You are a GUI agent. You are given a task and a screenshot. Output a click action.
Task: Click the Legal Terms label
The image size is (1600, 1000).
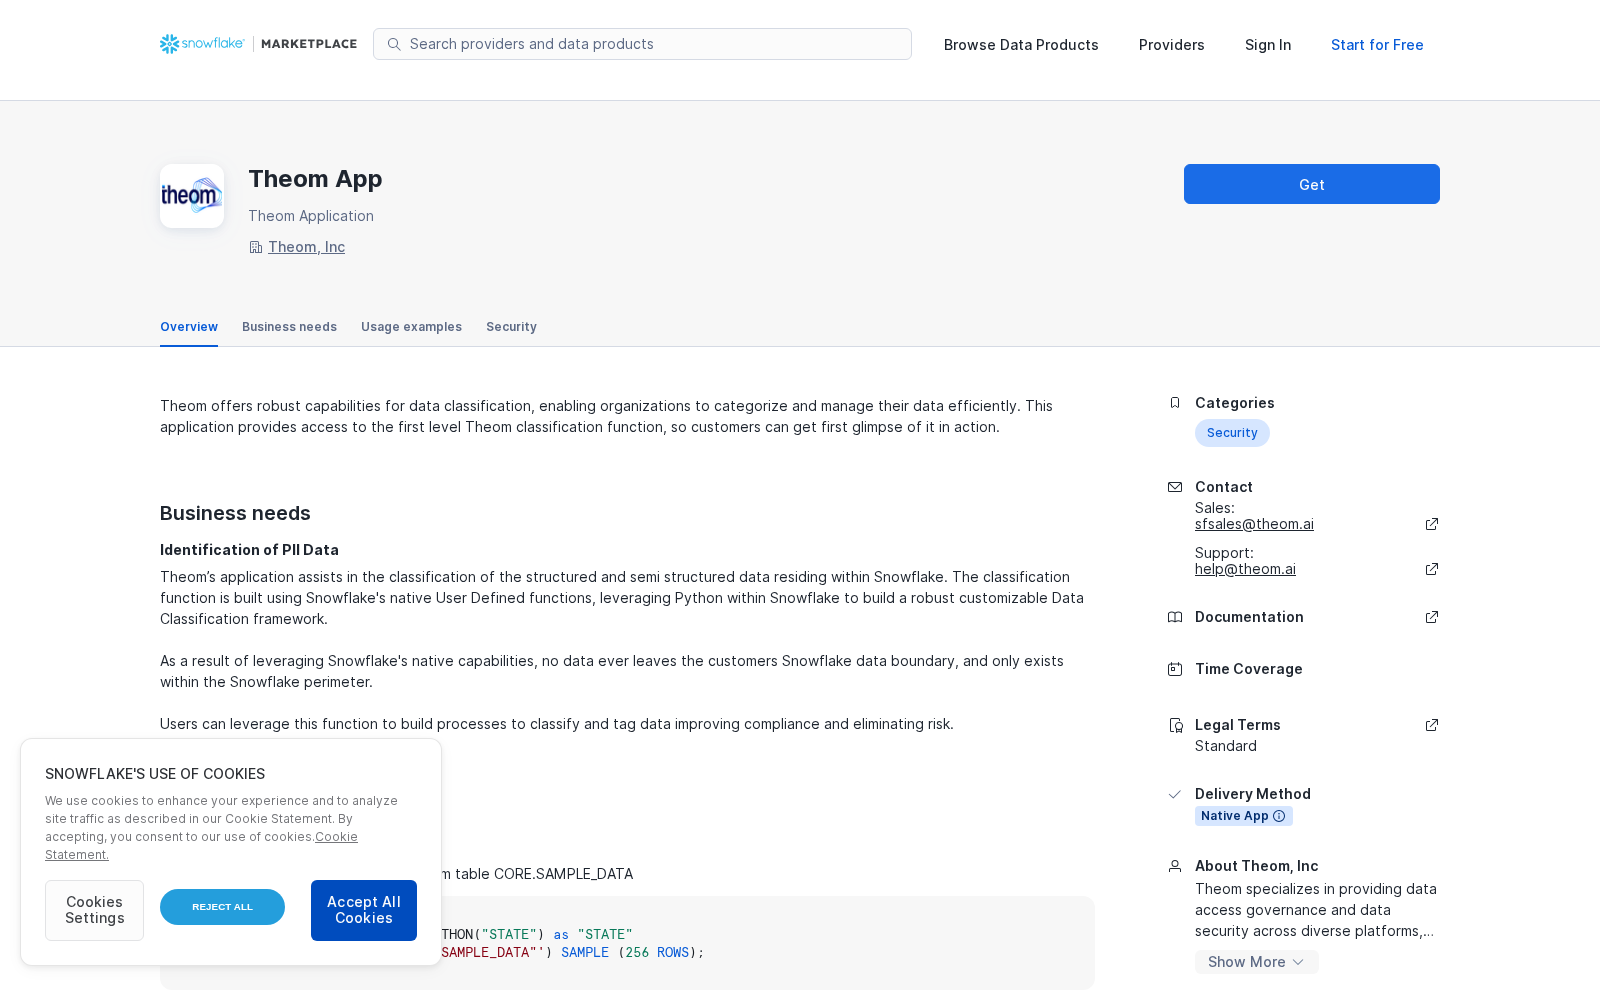point(1237,725)
